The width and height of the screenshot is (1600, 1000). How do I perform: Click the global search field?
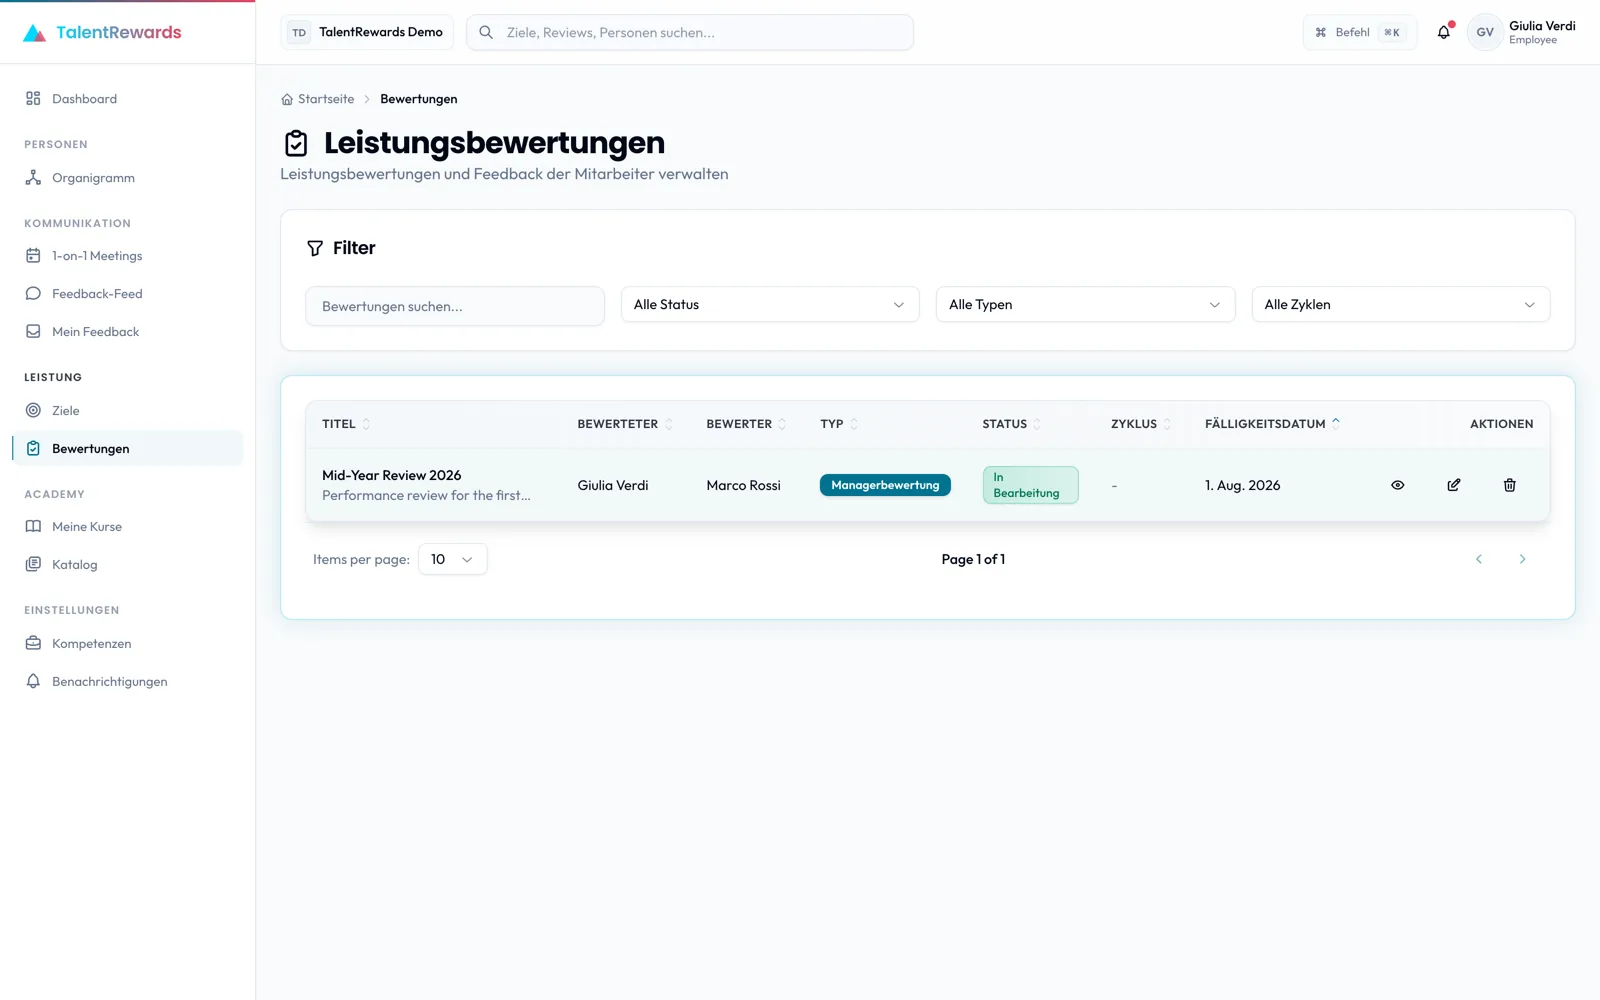coord(690,32)
